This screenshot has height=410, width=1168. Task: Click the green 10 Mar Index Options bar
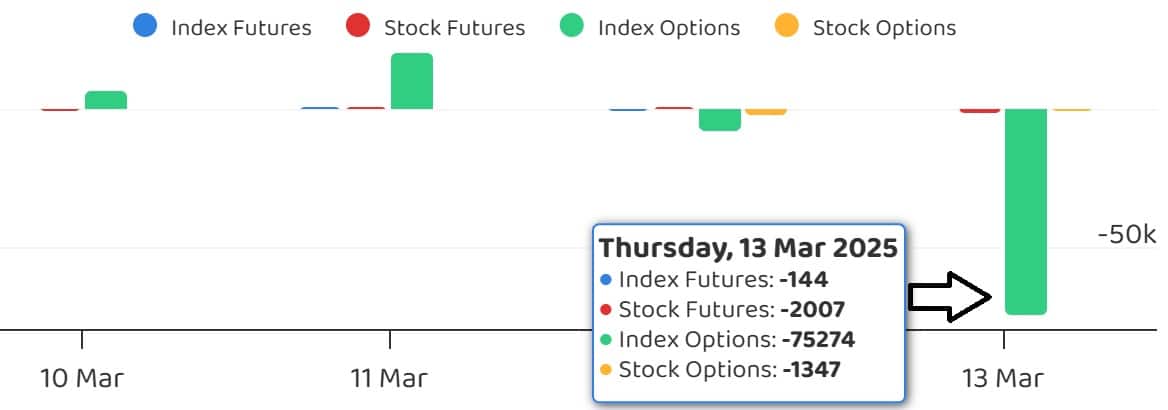click(x=105, y=100)
